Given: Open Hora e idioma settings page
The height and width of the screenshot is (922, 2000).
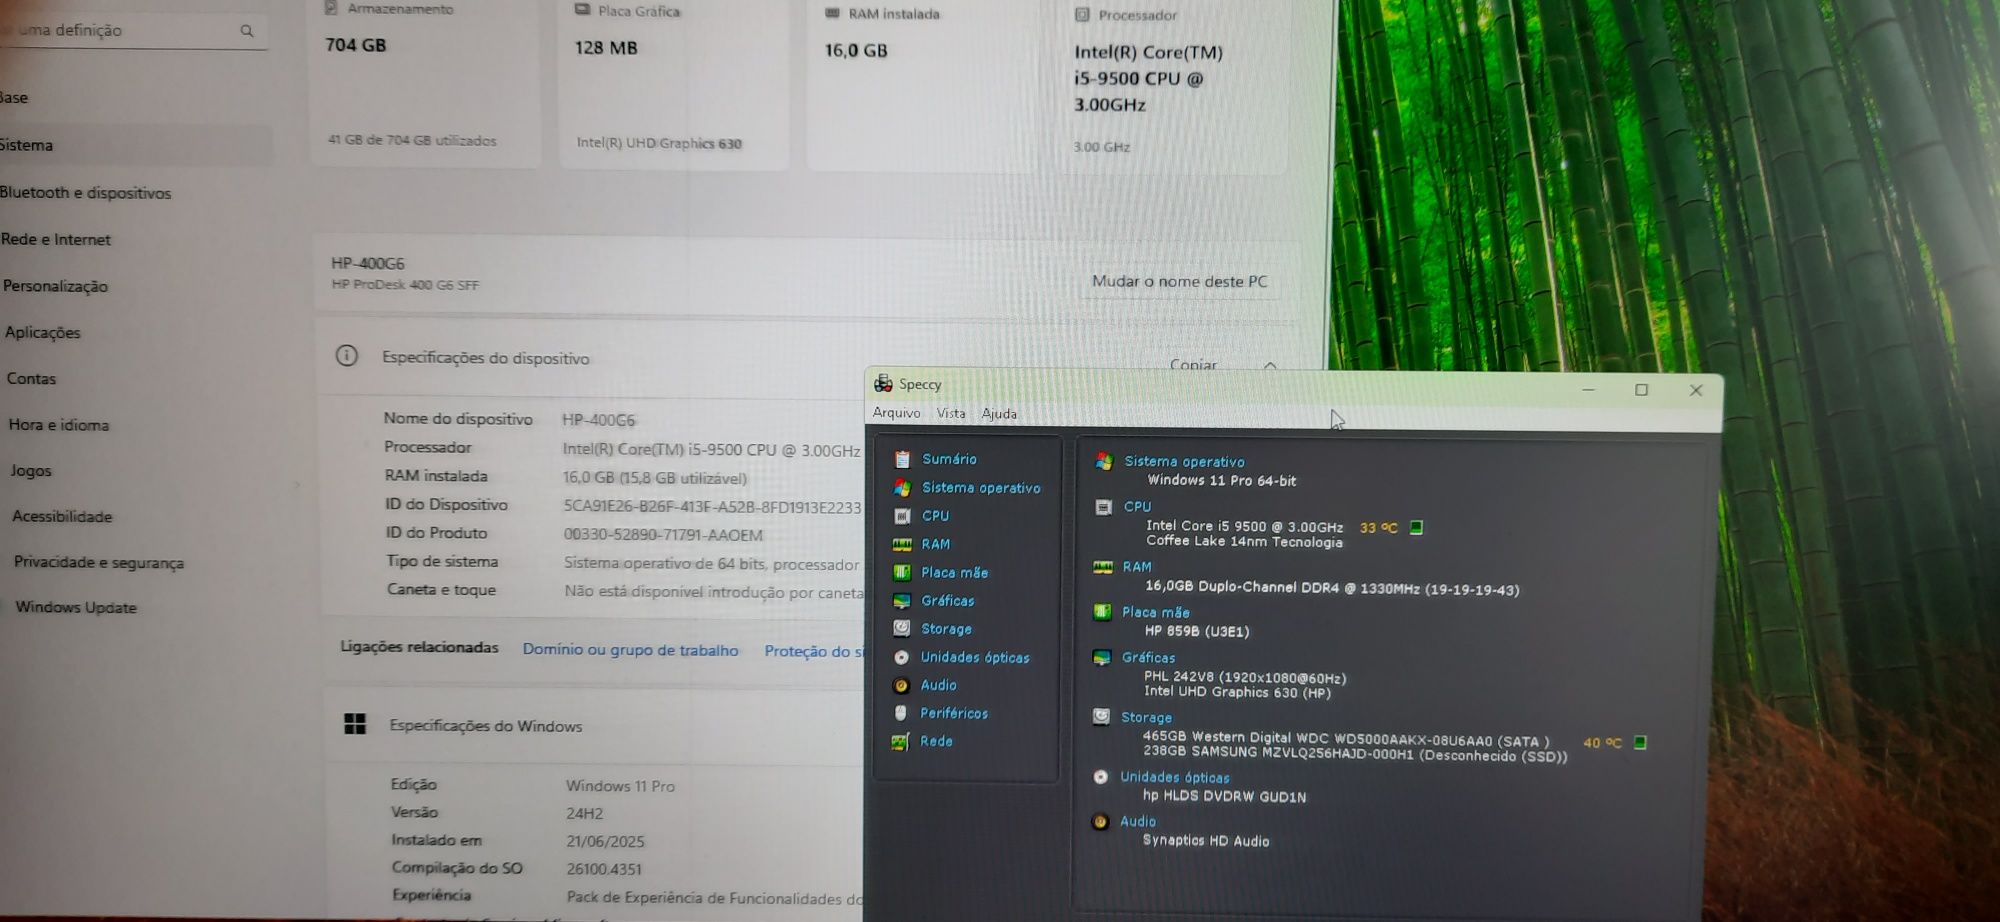Looking at the screenshot, I should 59,424.
